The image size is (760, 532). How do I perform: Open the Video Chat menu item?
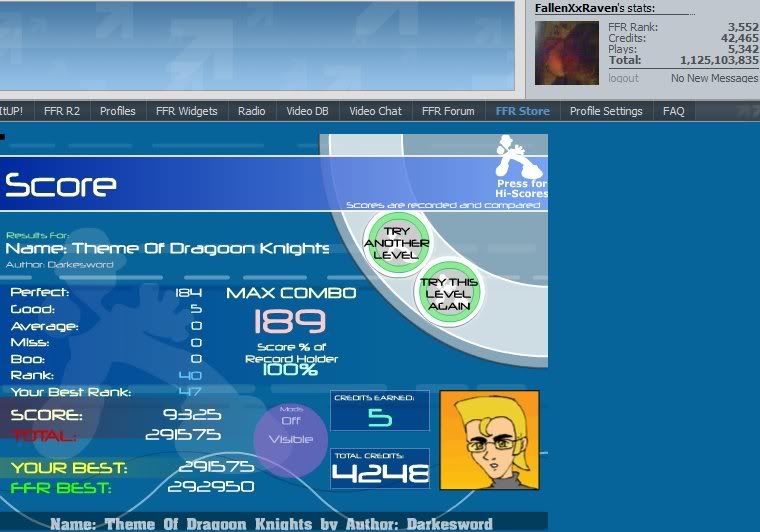tap(375, 111)
